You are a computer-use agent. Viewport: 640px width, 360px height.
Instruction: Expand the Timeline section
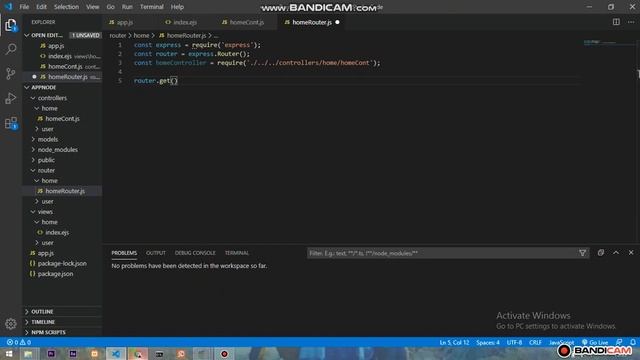[x=43, y=322]
